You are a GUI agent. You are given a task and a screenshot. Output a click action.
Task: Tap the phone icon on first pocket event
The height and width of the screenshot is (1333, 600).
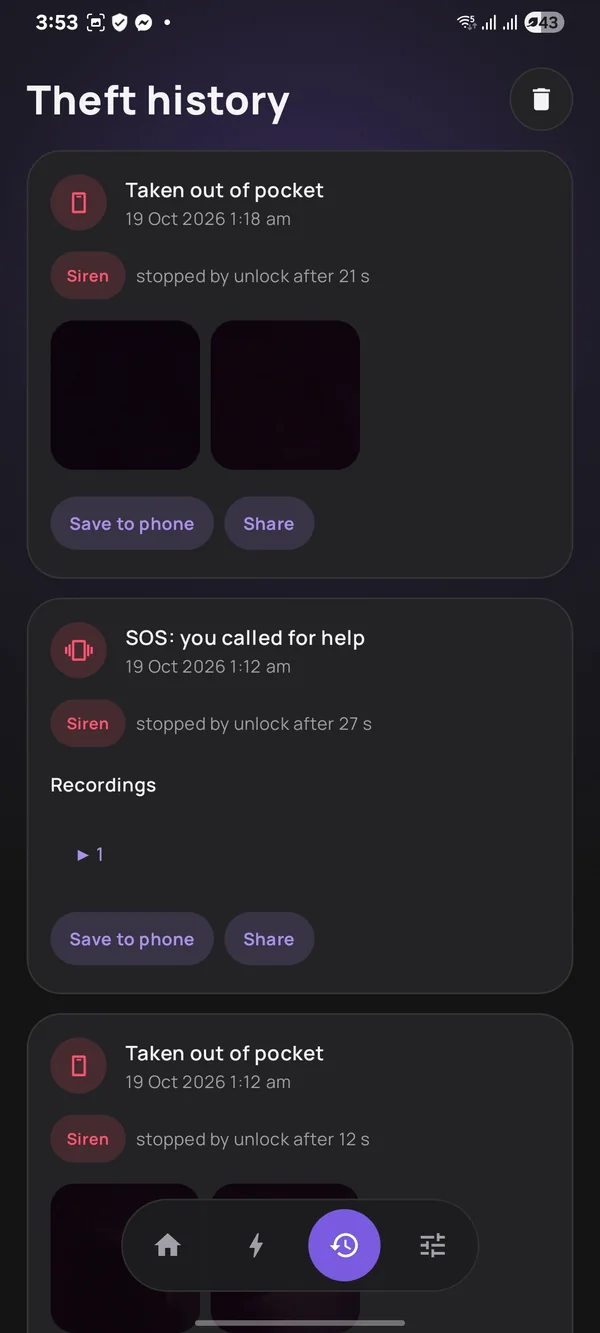79,203
